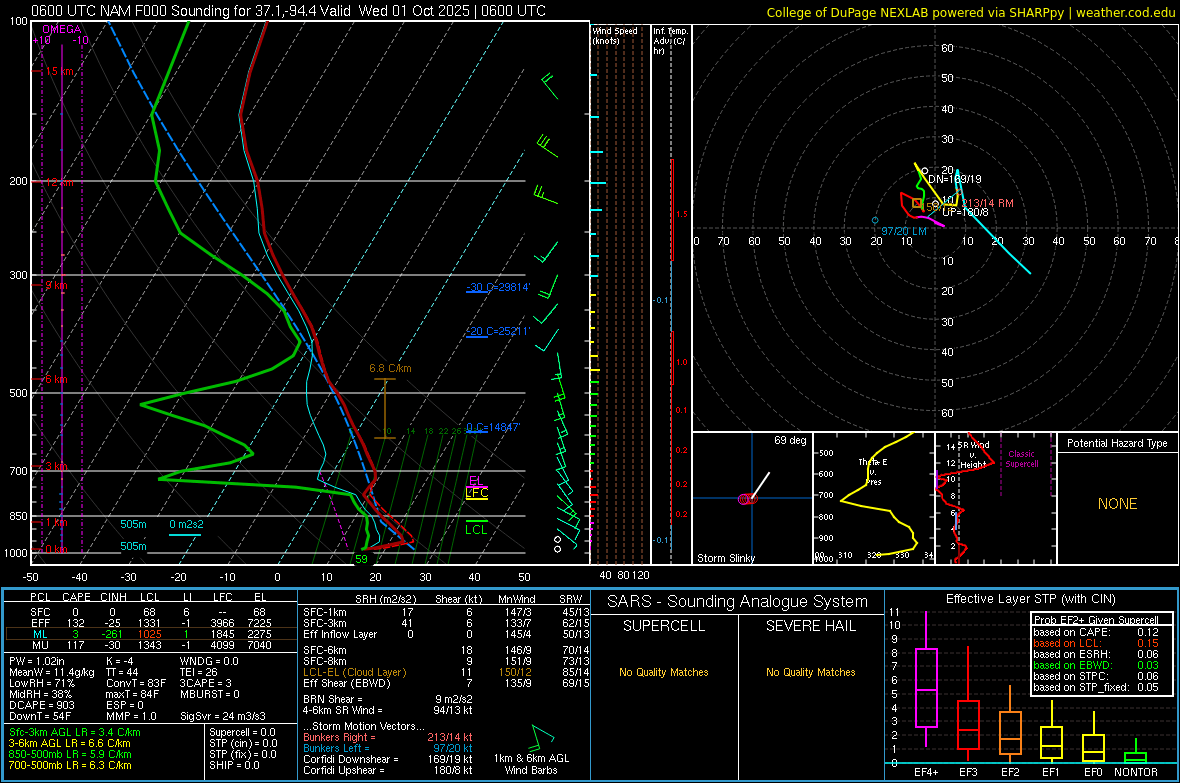Image resolution: width=1180 pixels, height=783 pixels.
Task: Click the Eff Inflow Layer row
Action: (445, 635)
